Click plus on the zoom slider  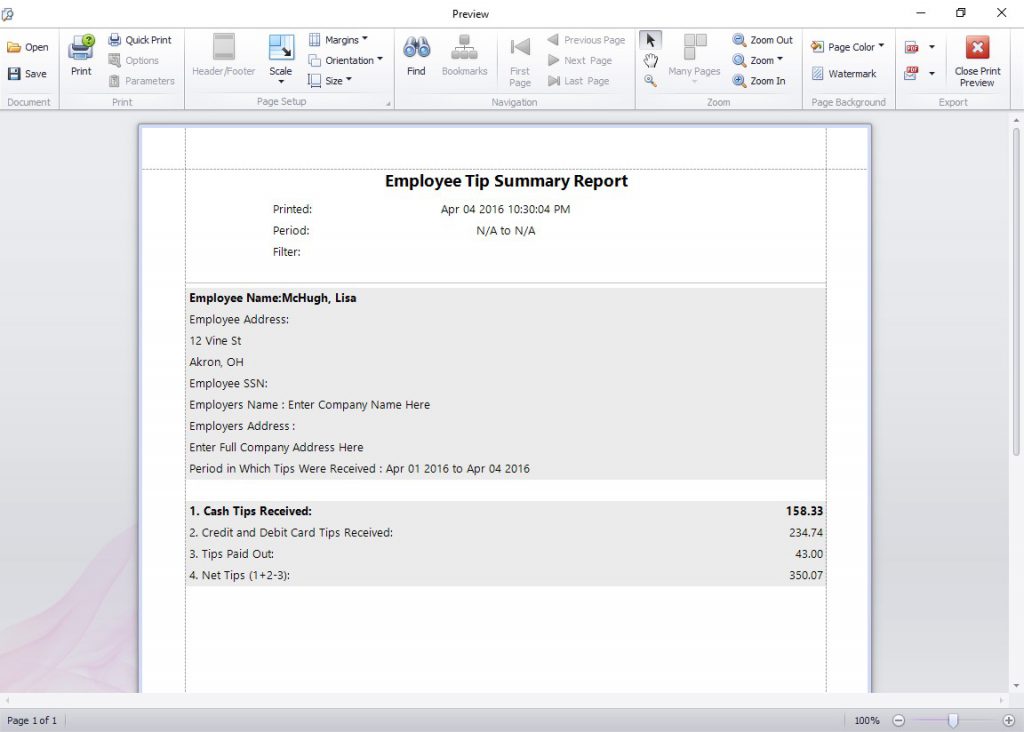pos(1009,720)
